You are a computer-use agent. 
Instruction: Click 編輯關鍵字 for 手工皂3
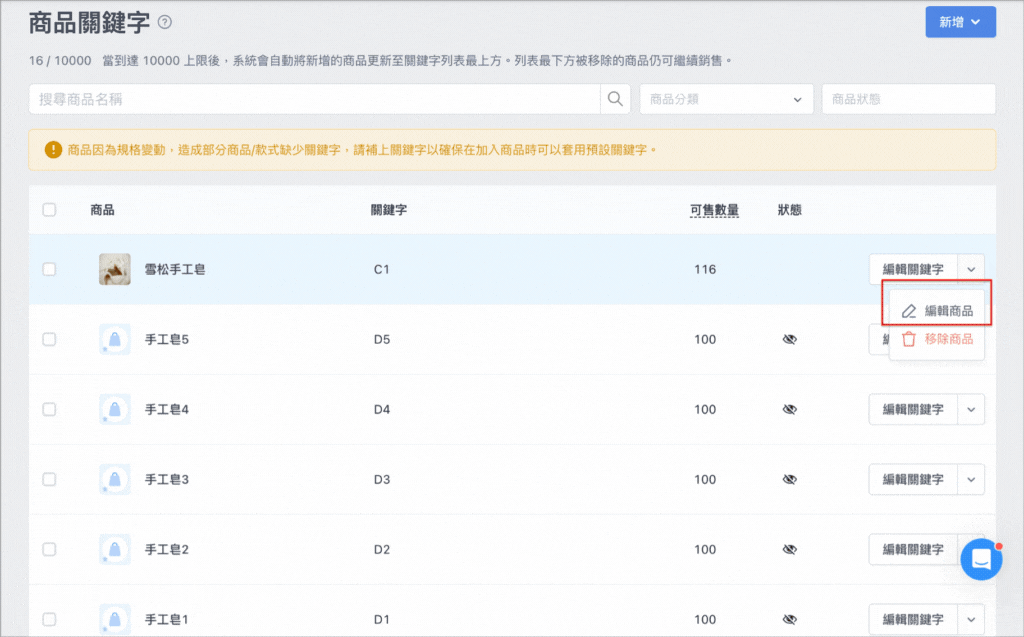coord(913,479)
